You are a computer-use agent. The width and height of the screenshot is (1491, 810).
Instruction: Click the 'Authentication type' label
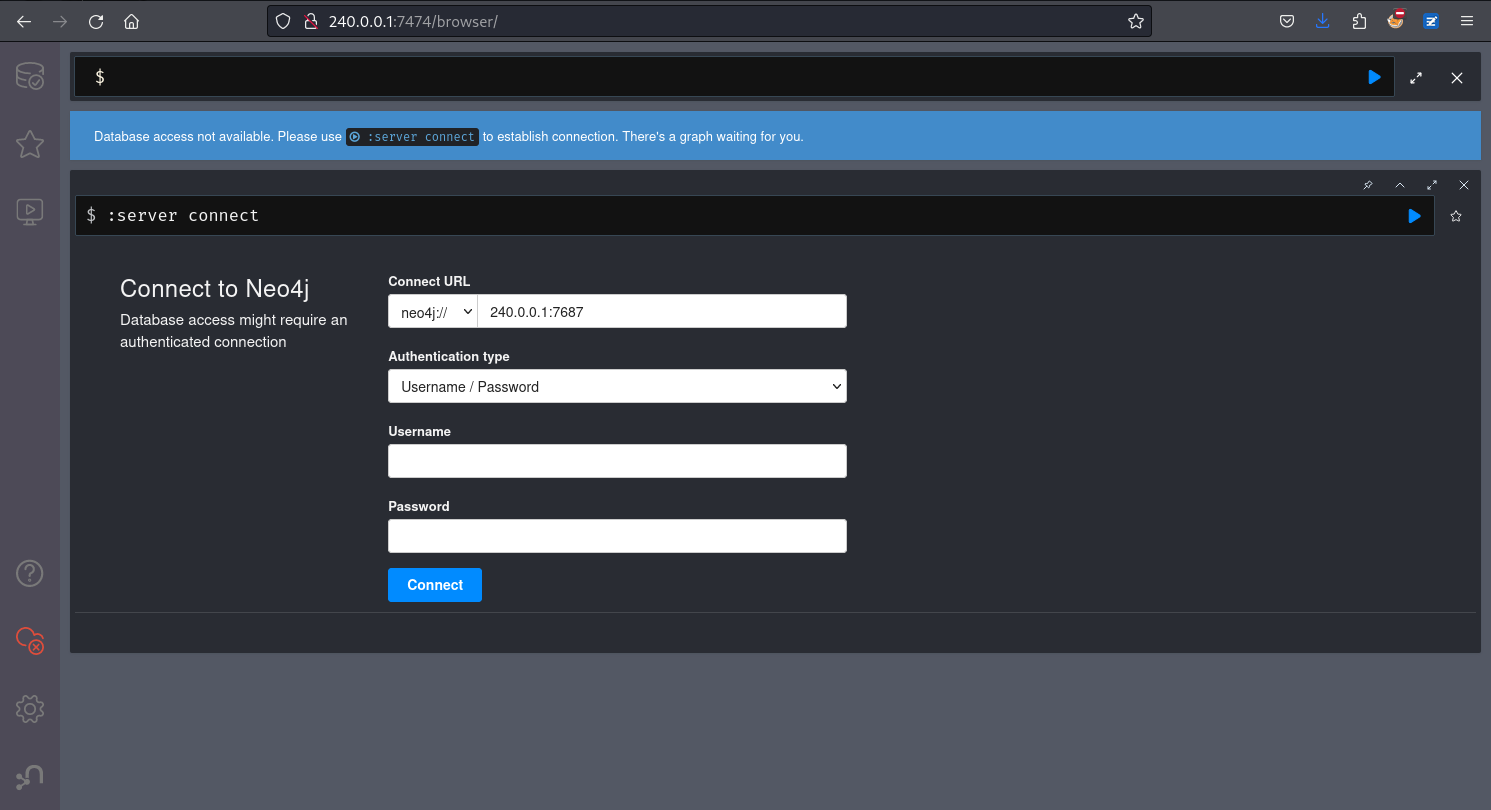click(449, 356)
